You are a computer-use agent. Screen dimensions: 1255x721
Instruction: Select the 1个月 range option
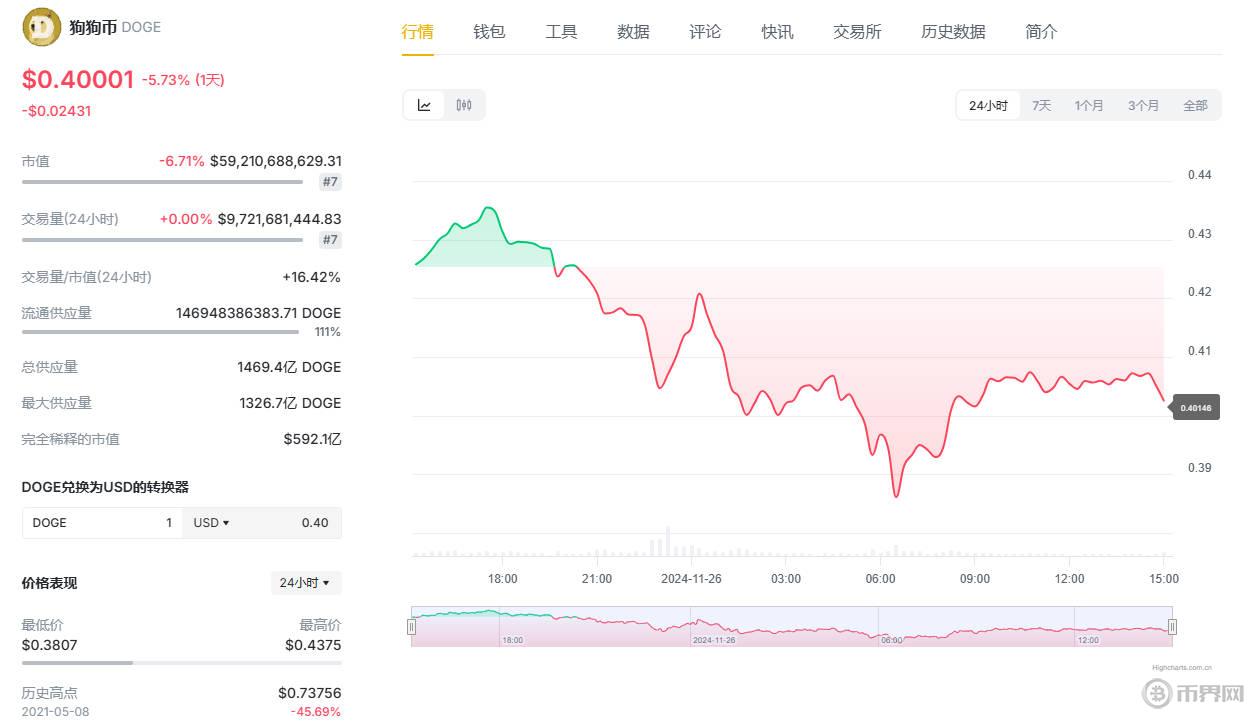pyautogui.click(x=1089, y=104)
